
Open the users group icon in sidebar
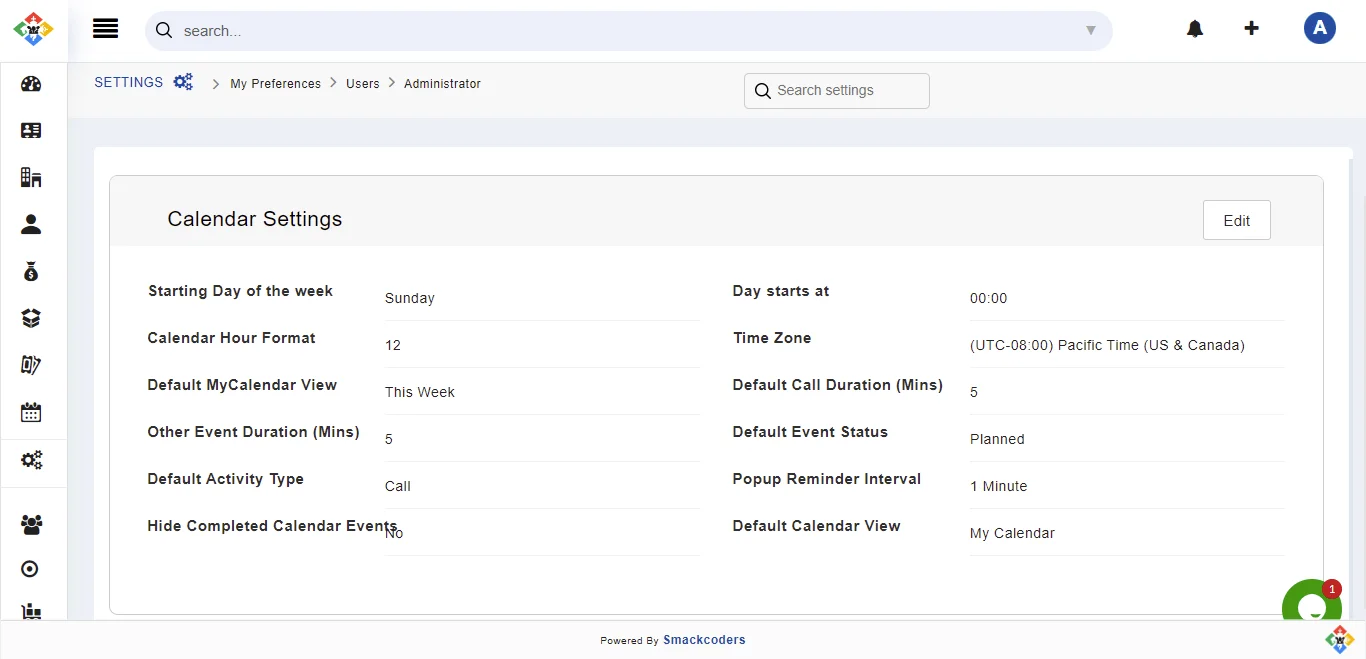pos(31,524)
